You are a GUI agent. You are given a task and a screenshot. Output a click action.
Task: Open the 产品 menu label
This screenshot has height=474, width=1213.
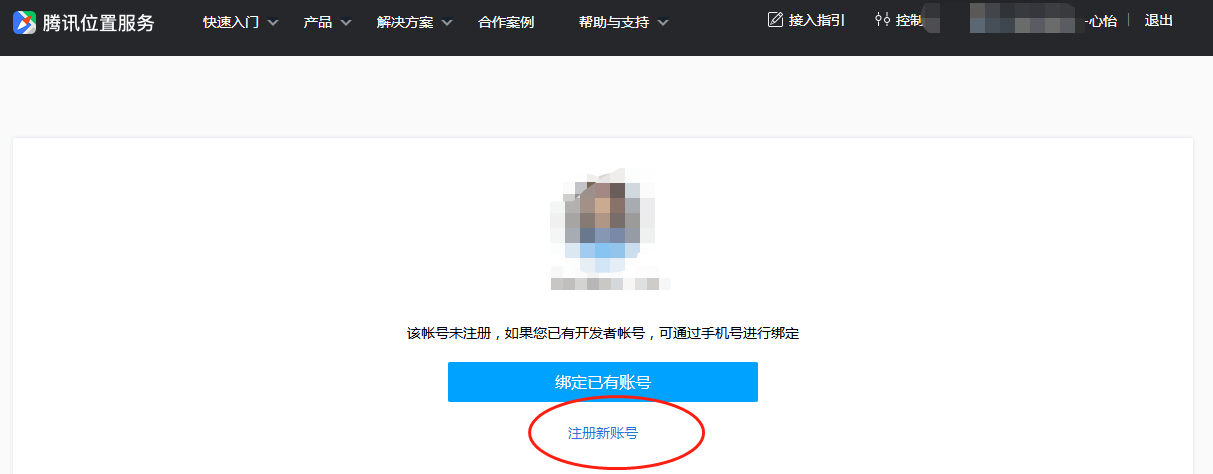click(x=318, y=22)
